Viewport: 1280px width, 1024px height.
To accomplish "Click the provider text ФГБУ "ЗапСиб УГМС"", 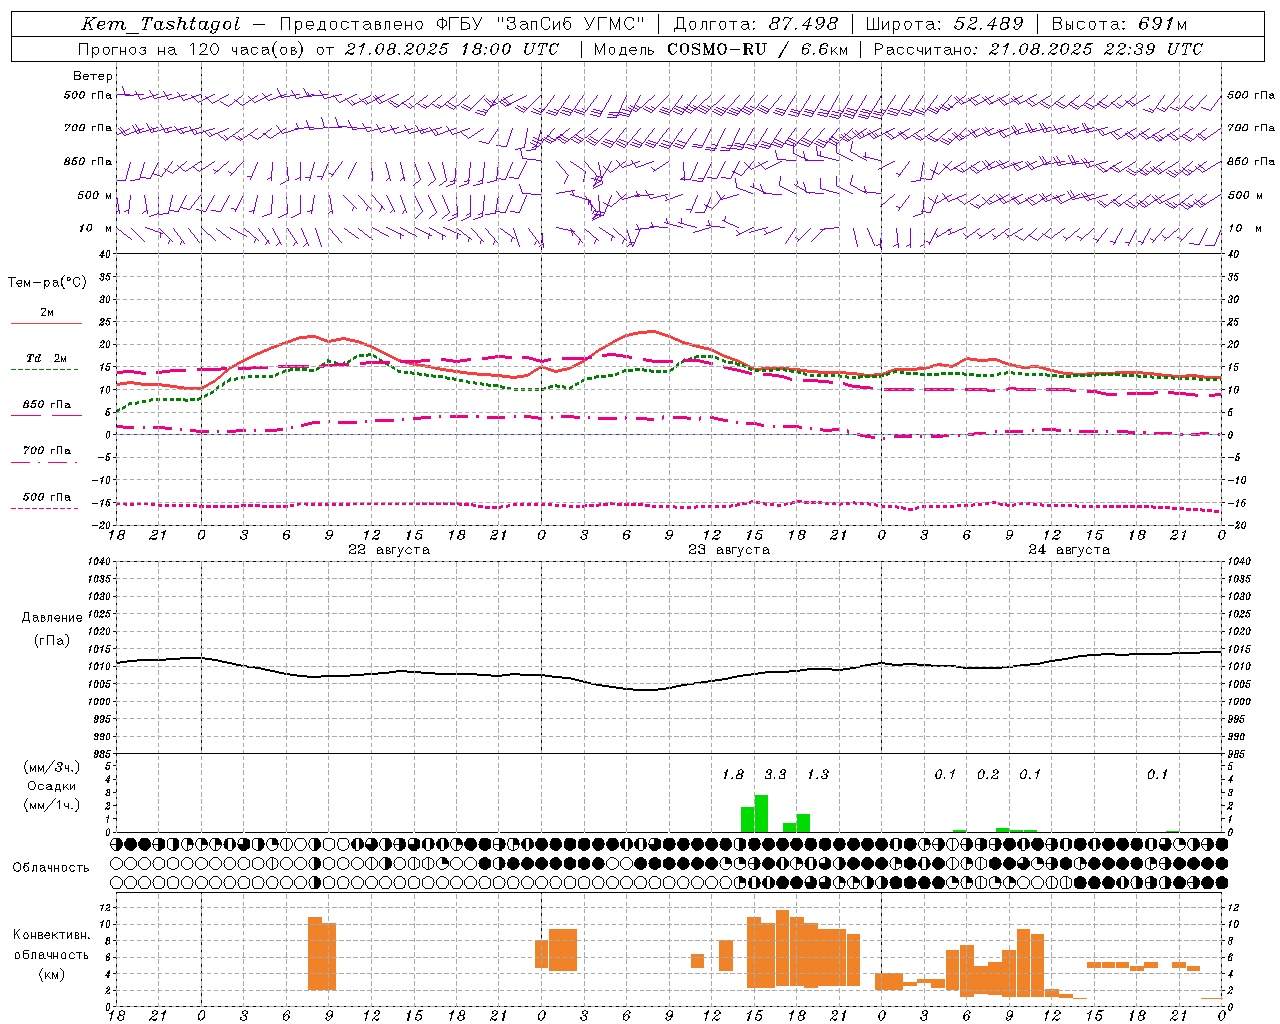I will [541, 24].
